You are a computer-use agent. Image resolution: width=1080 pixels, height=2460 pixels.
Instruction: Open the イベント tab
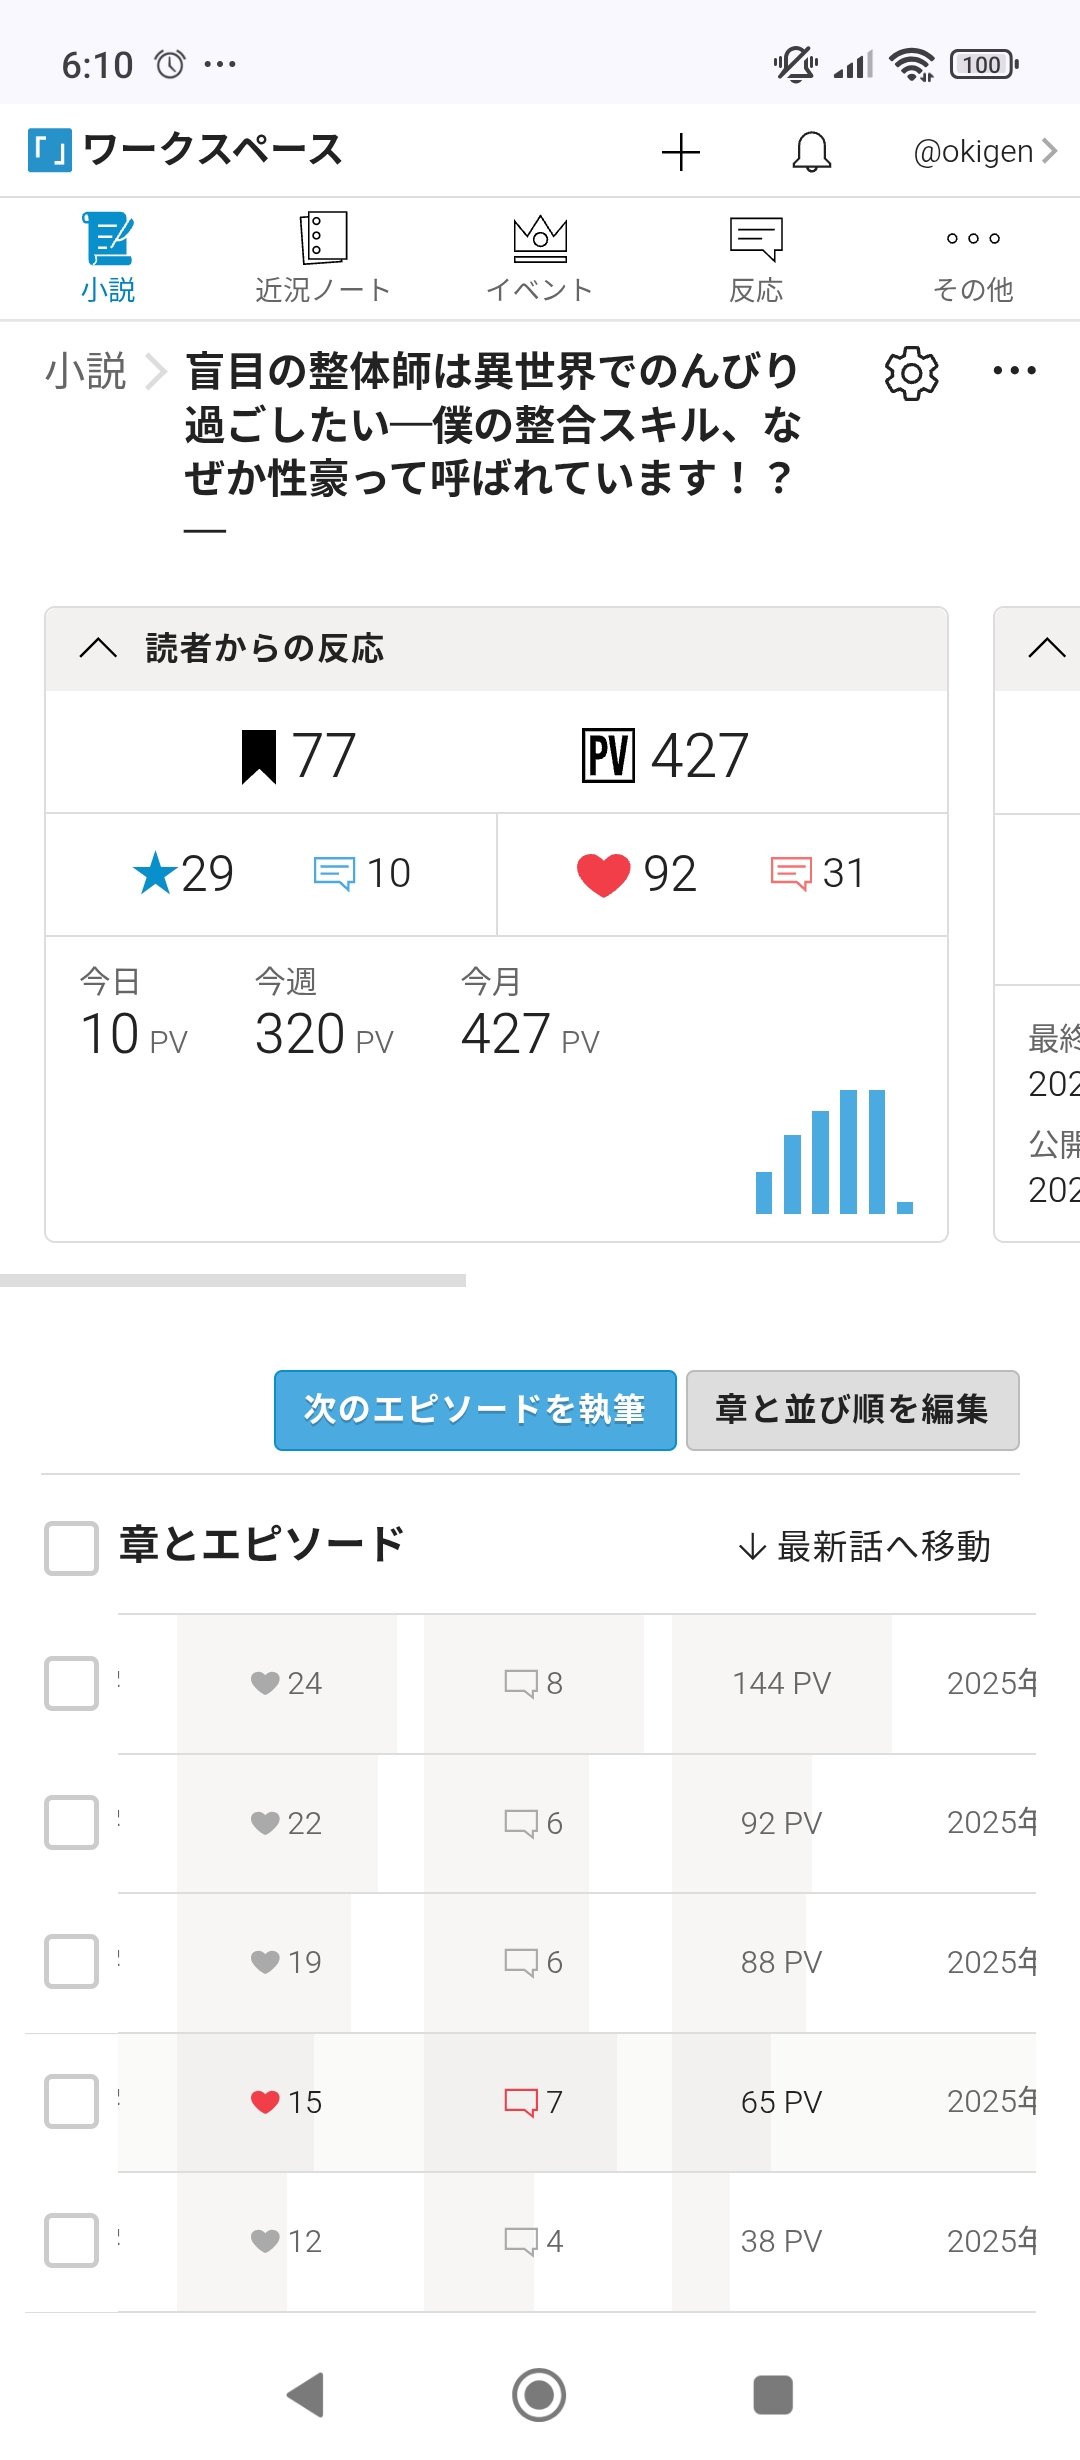pos(539,258)
